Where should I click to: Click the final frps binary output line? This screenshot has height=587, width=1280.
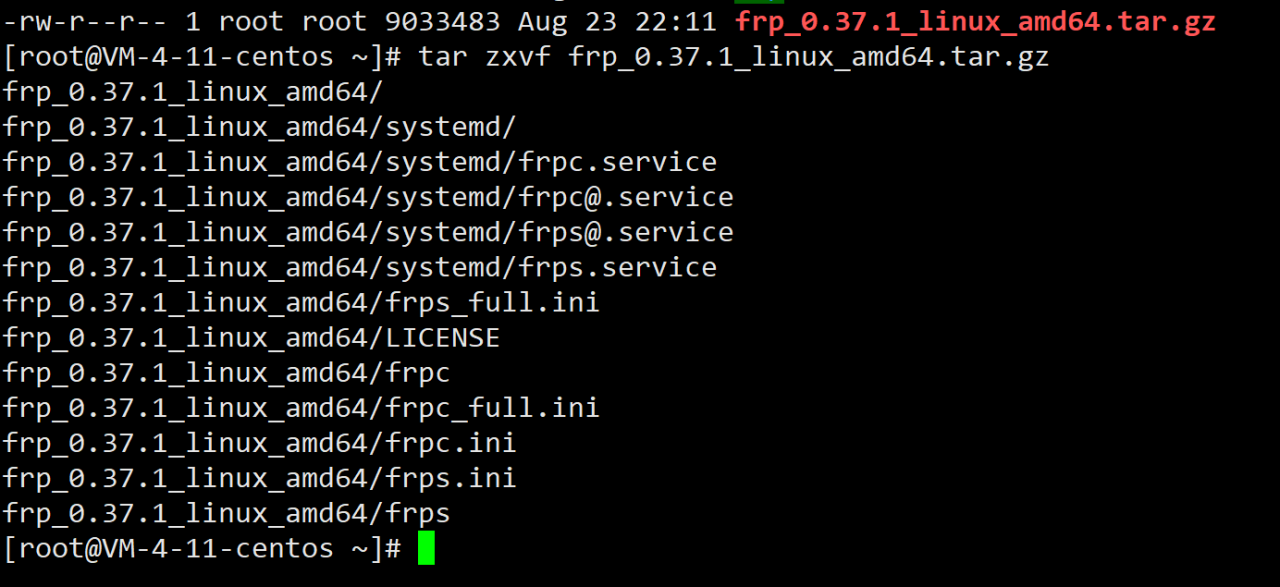pos(226,514)
